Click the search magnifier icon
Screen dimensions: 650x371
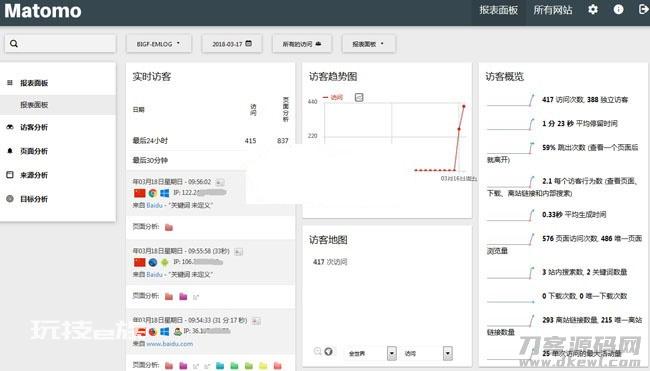tap(14, 44)
